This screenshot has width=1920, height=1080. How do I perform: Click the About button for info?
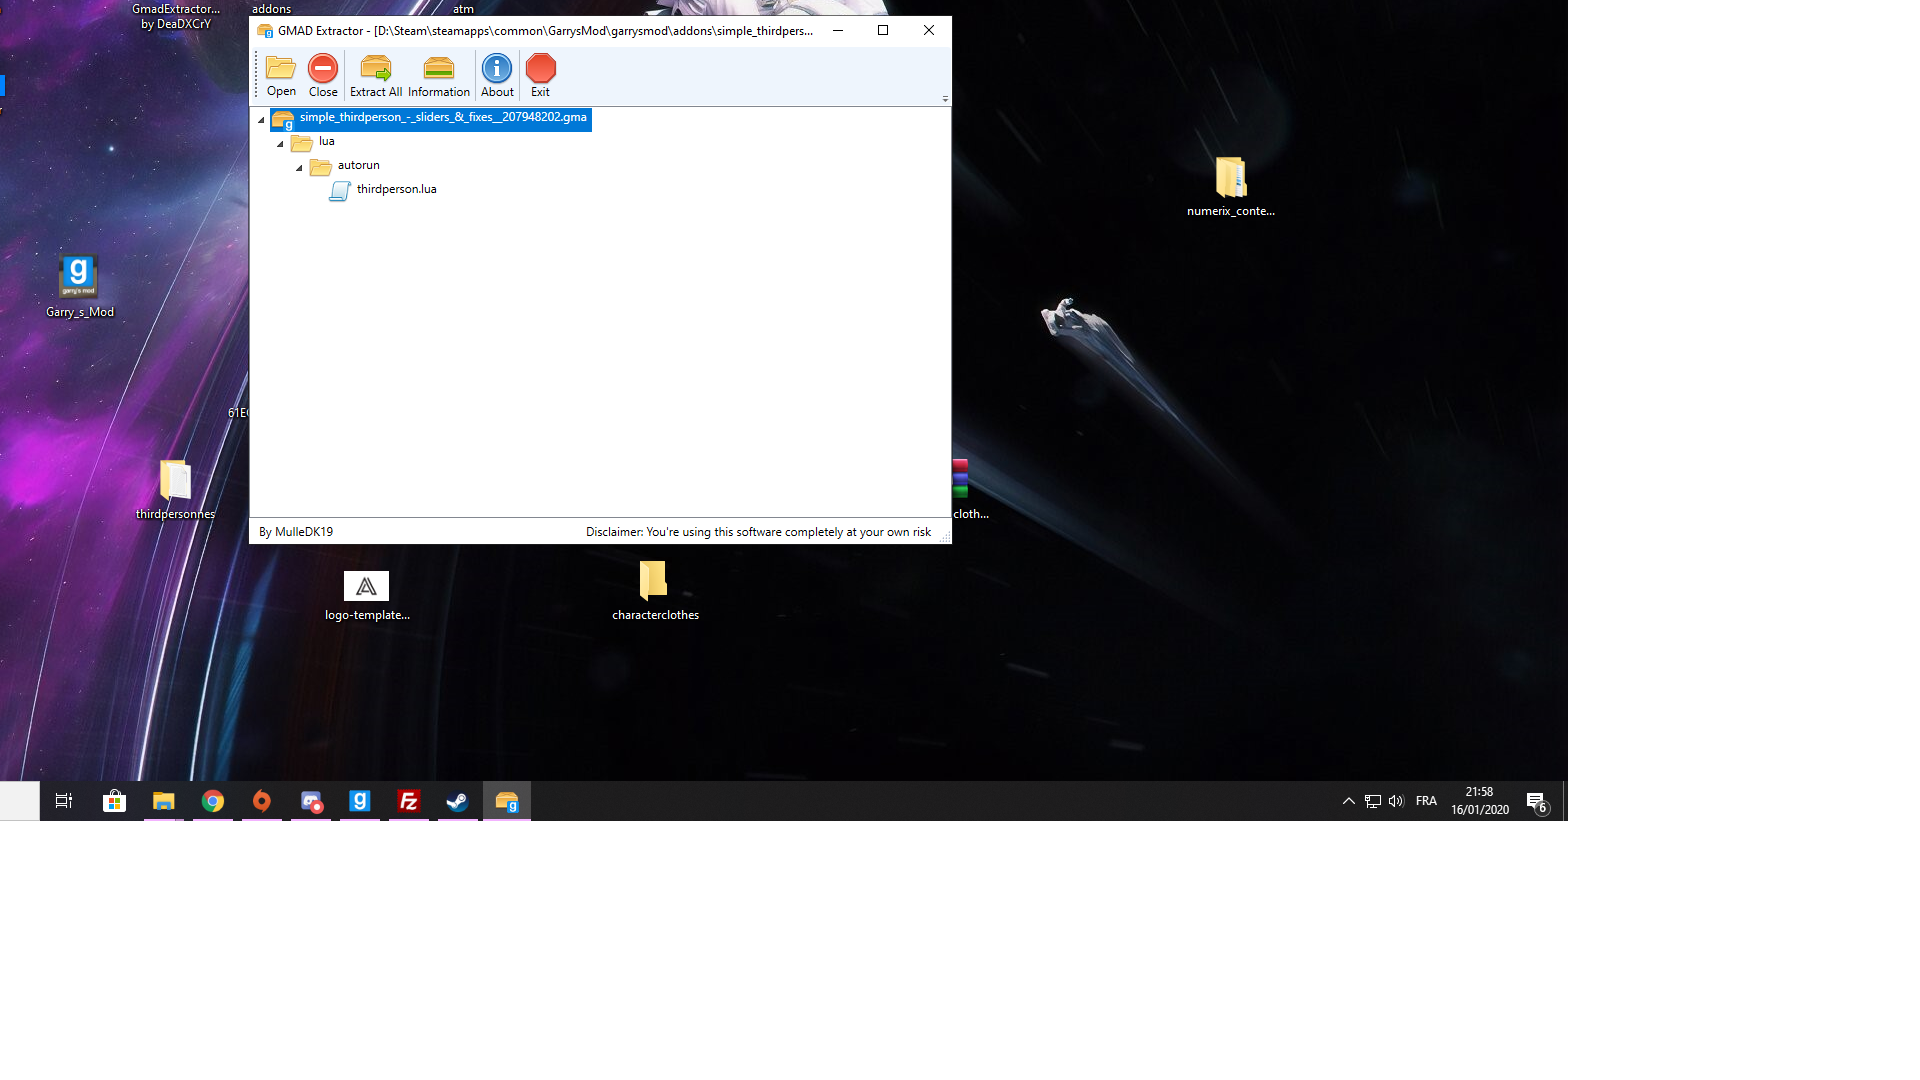(x=497, y=75)
